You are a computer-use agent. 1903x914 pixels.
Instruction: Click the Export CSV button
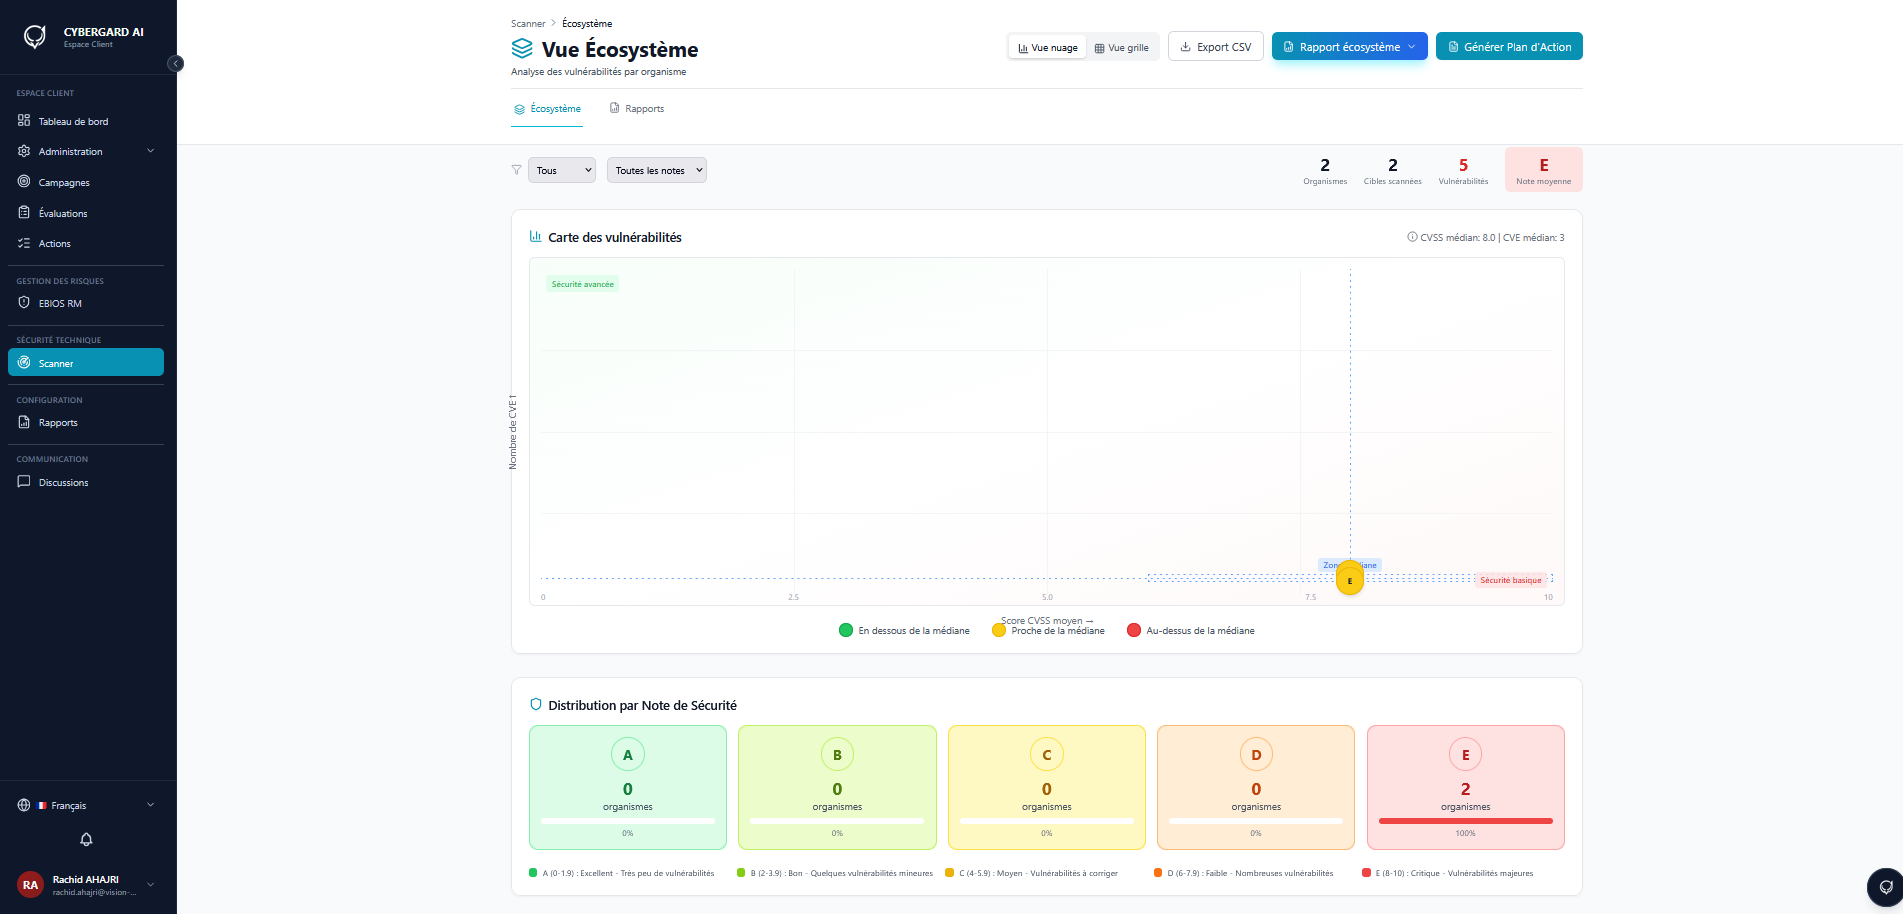pyautogui.click(x=1216, y=47)
